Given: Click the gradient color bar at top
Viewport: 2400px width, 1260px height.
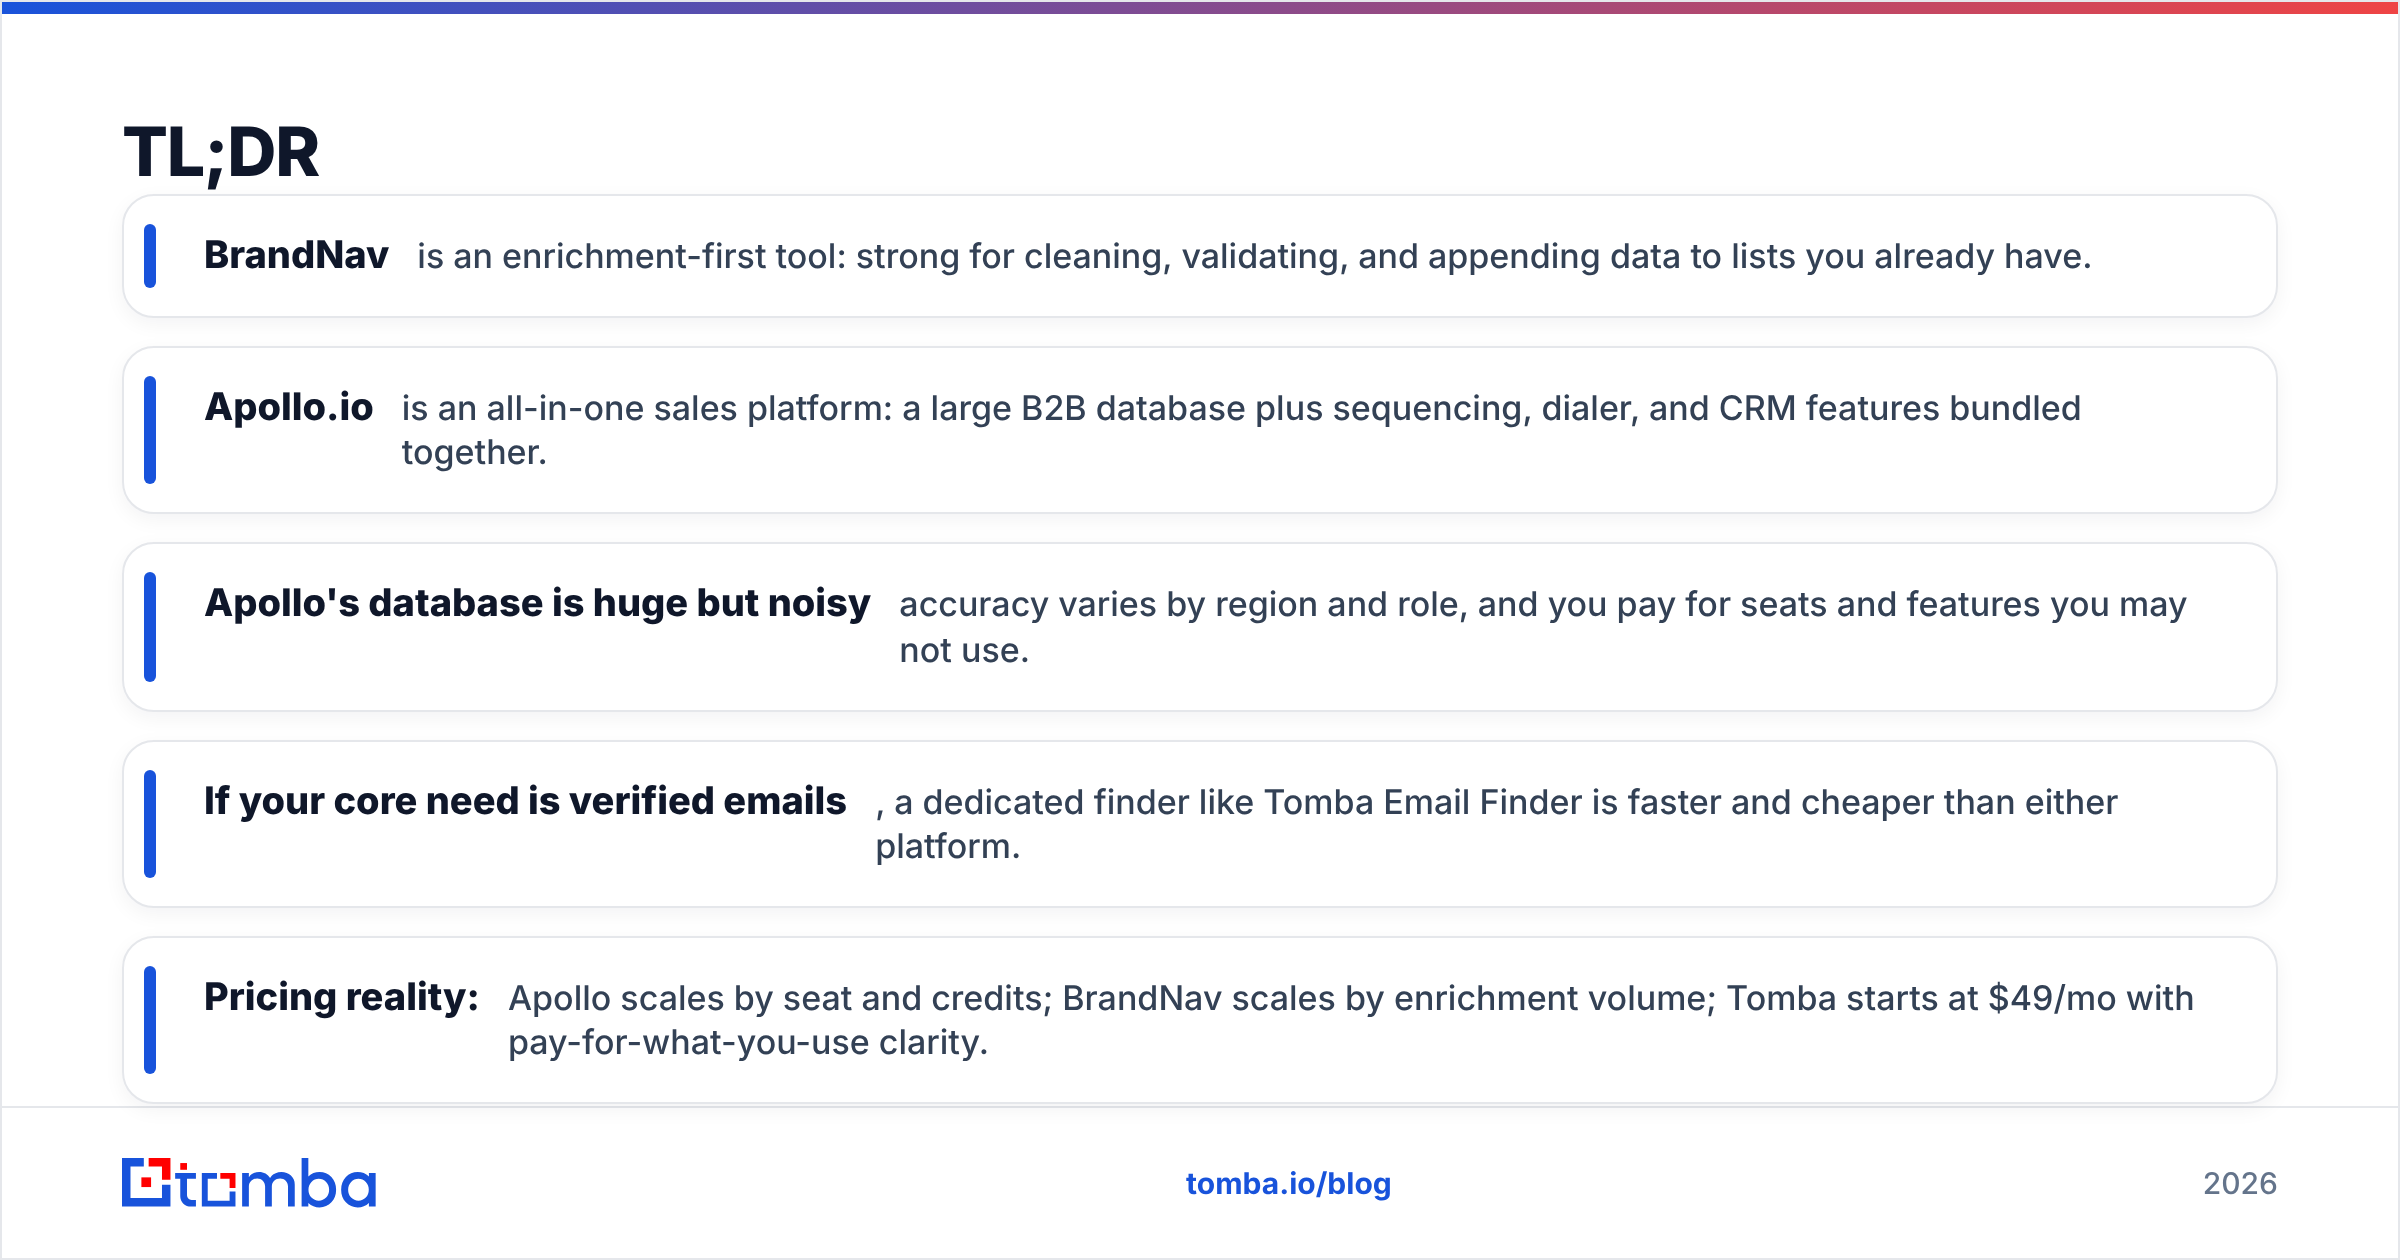Looking at the screenshot, I should 1200,7.
